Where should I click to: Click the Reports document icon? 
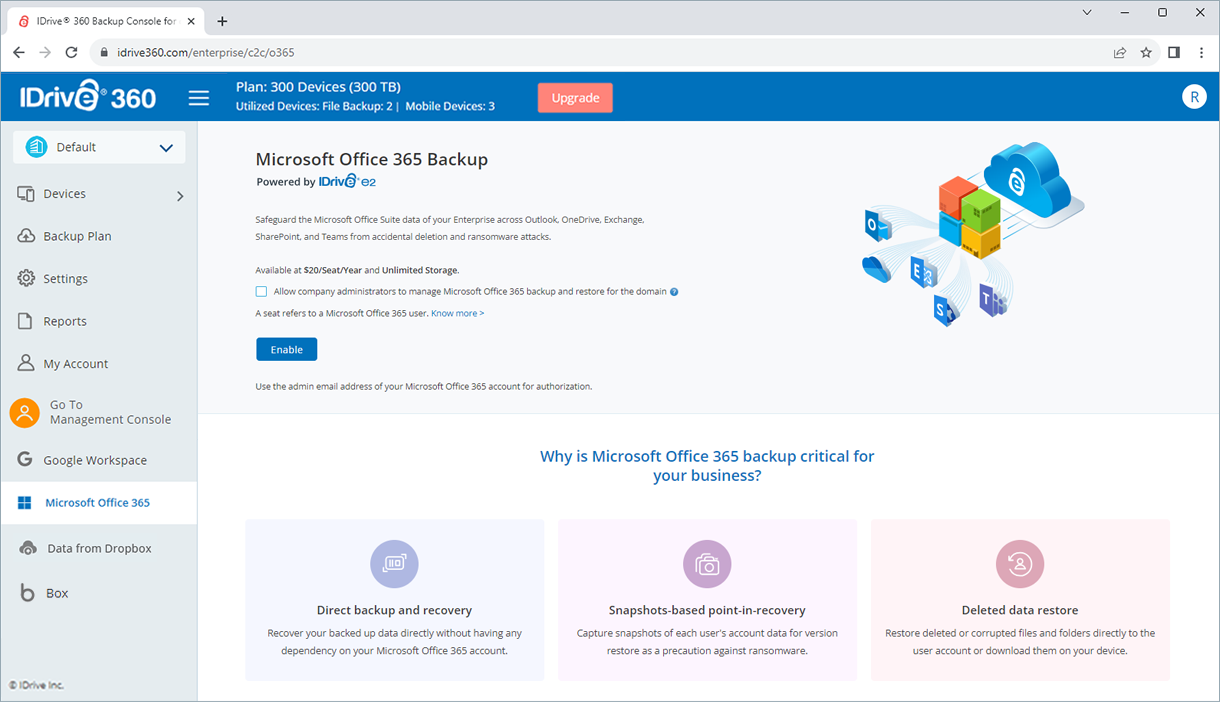pyautogui.click(x=26, y=321)
